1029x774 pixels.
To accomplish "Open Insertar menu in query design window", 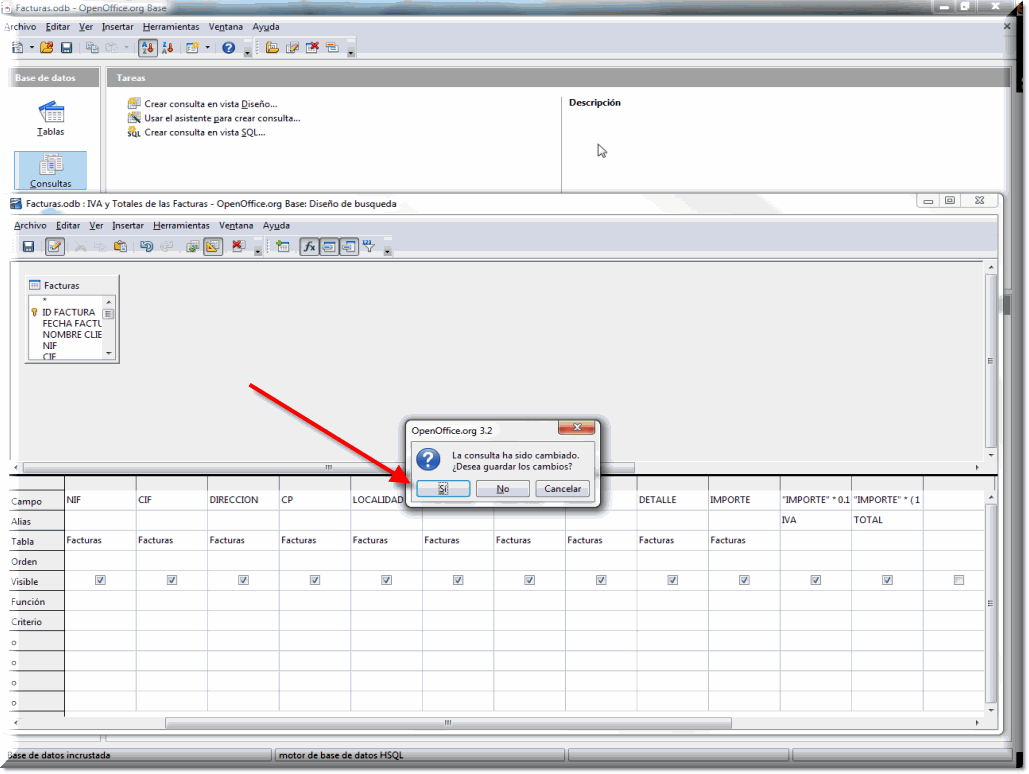I will tap(128, 226).
